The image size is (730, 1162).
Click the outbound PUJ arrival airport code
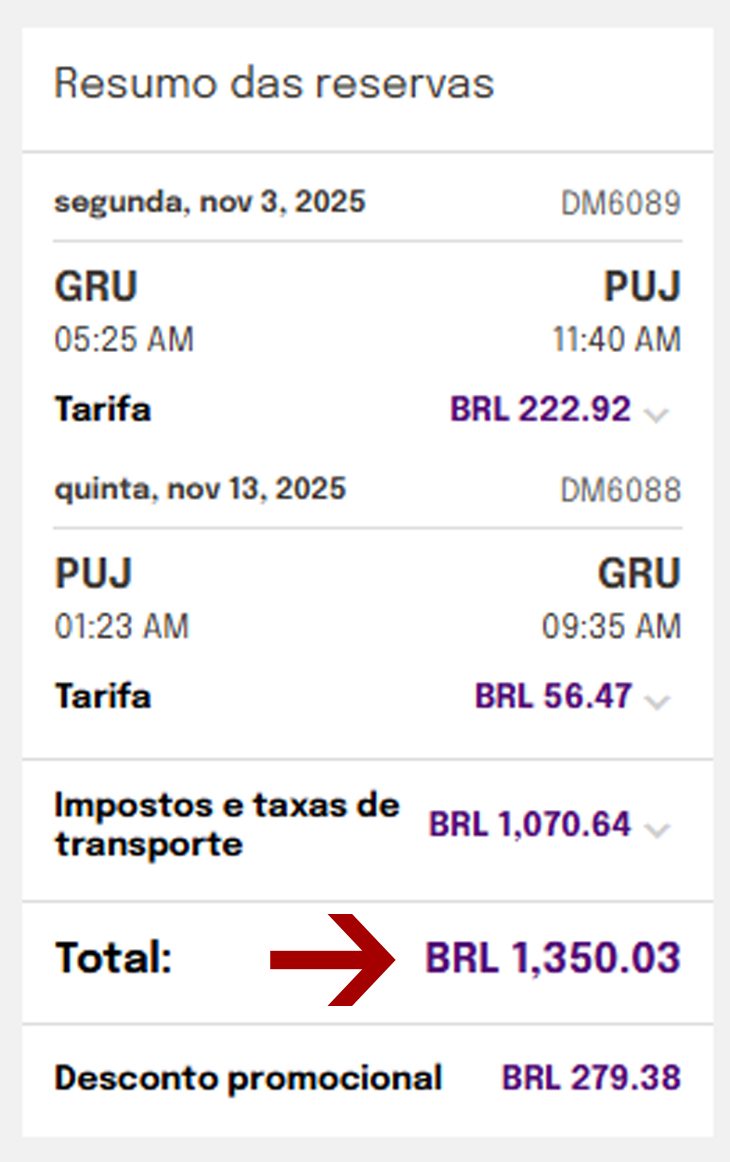point(642,286)
